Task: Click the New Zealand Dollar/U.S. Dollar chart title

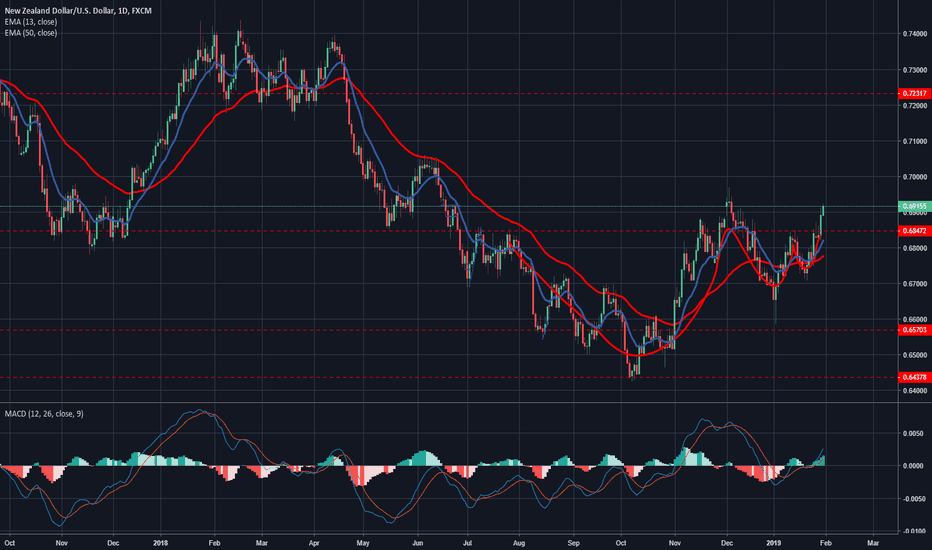Action: coord(78,11)
